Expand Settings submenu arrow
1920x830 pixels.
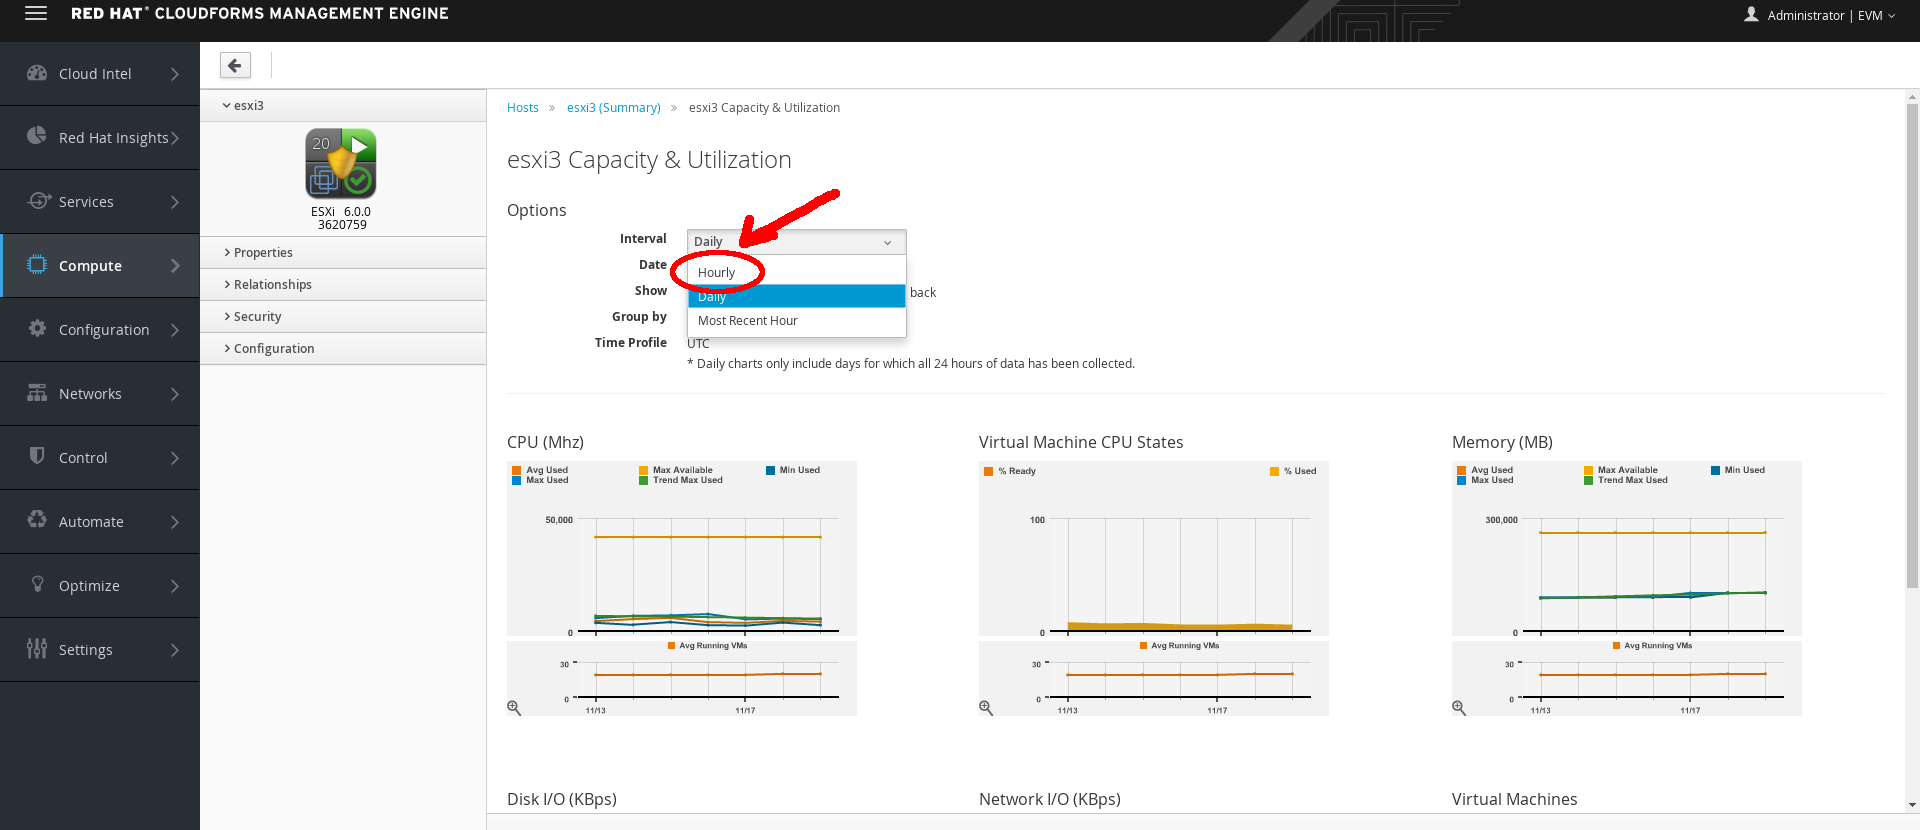pos(175,650)
